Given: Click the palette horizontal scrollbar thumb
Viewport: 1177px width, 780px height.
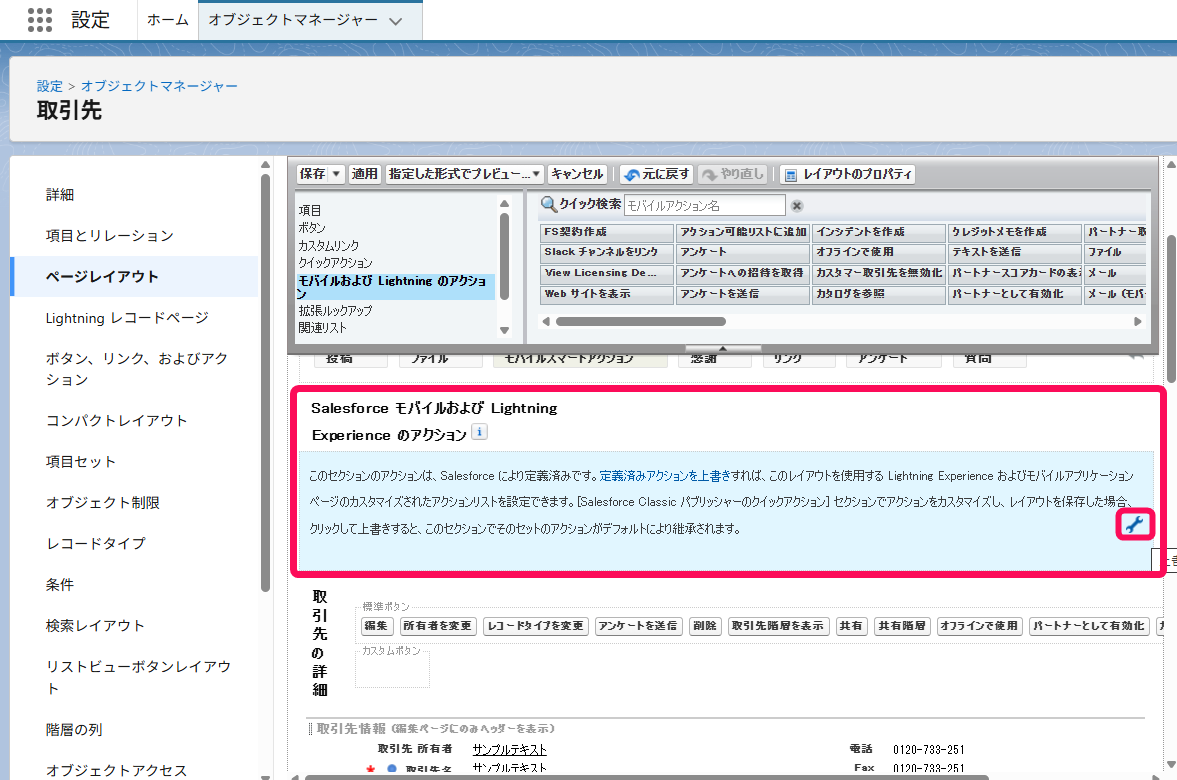Looking at the screenshot, I should pyautogui.click(x=641, y=321).
